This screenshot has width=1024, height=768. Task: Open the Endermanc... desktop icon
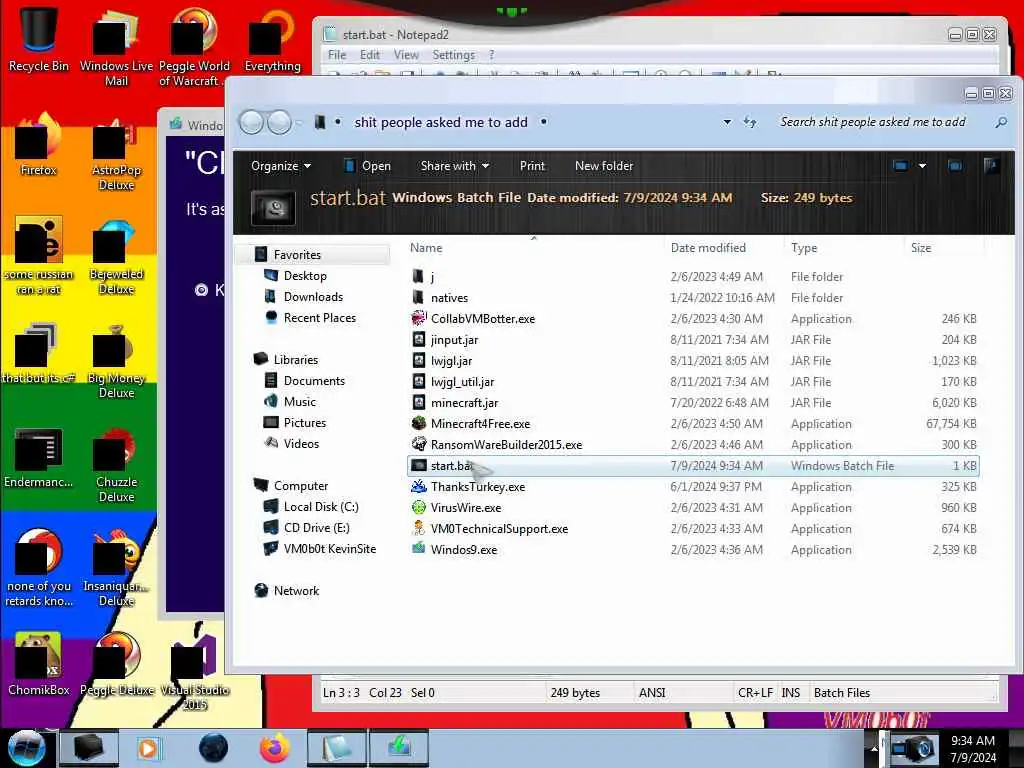(x=38, y=457)
